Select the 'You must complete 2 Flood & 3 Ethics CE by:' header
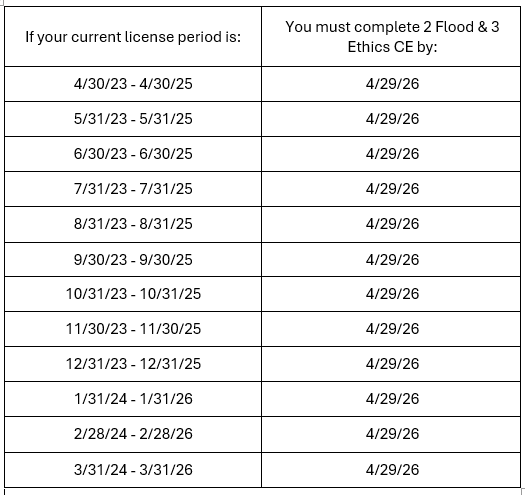 (x=392, y=37)
